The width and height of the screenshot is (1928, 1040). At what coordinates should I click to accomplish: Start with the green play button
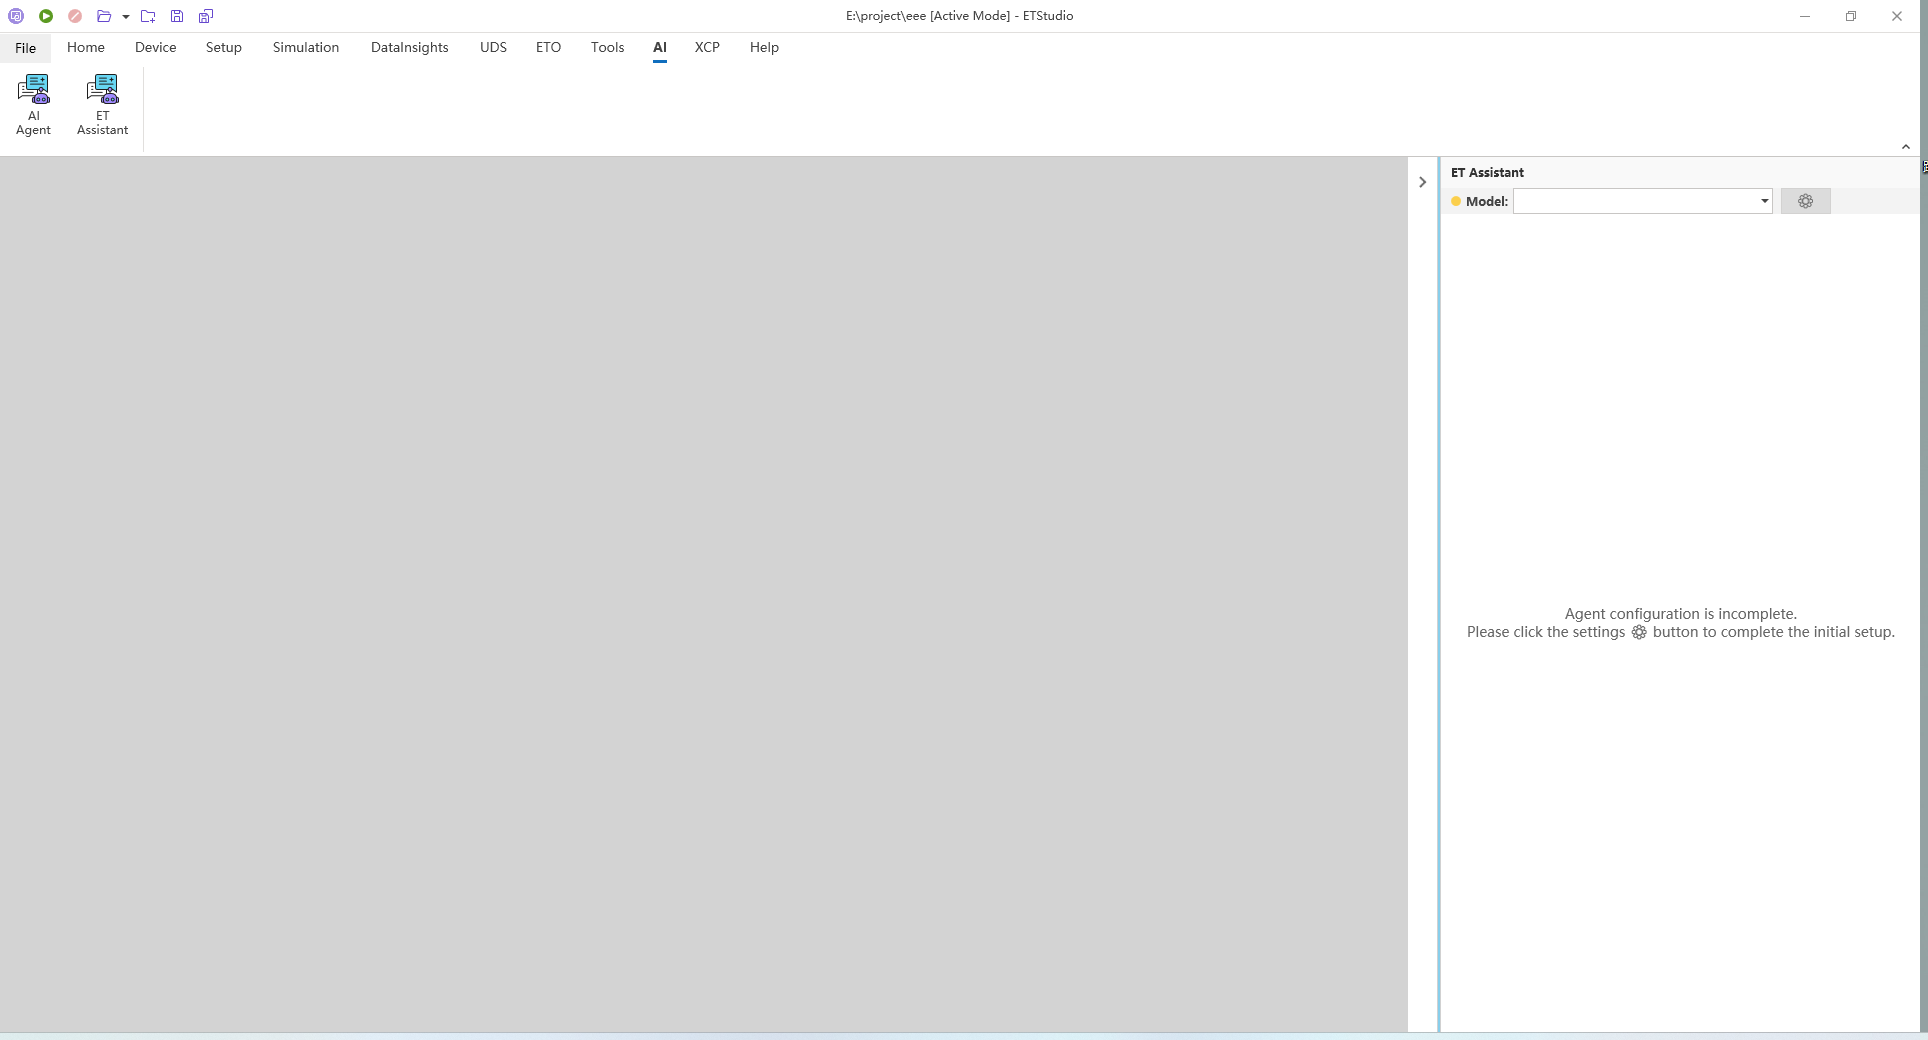click(x=46, y=16)
